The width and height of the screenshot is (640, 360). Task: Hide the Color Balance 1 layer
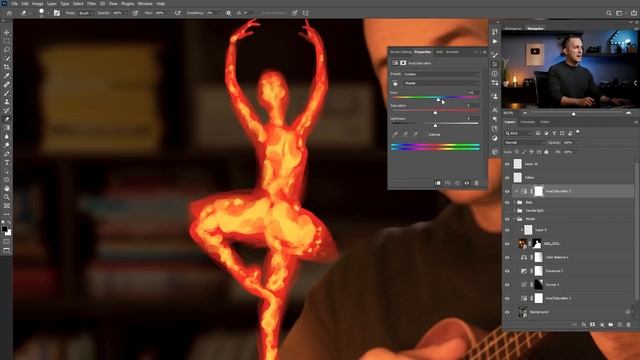pos(507,258)
